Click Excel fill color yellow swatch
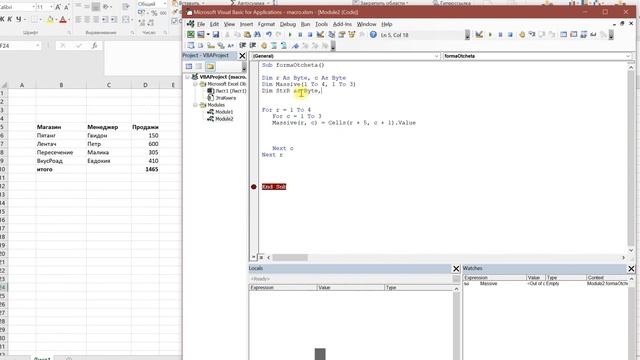Screen dimensions: 640x360 coord(50,19)
